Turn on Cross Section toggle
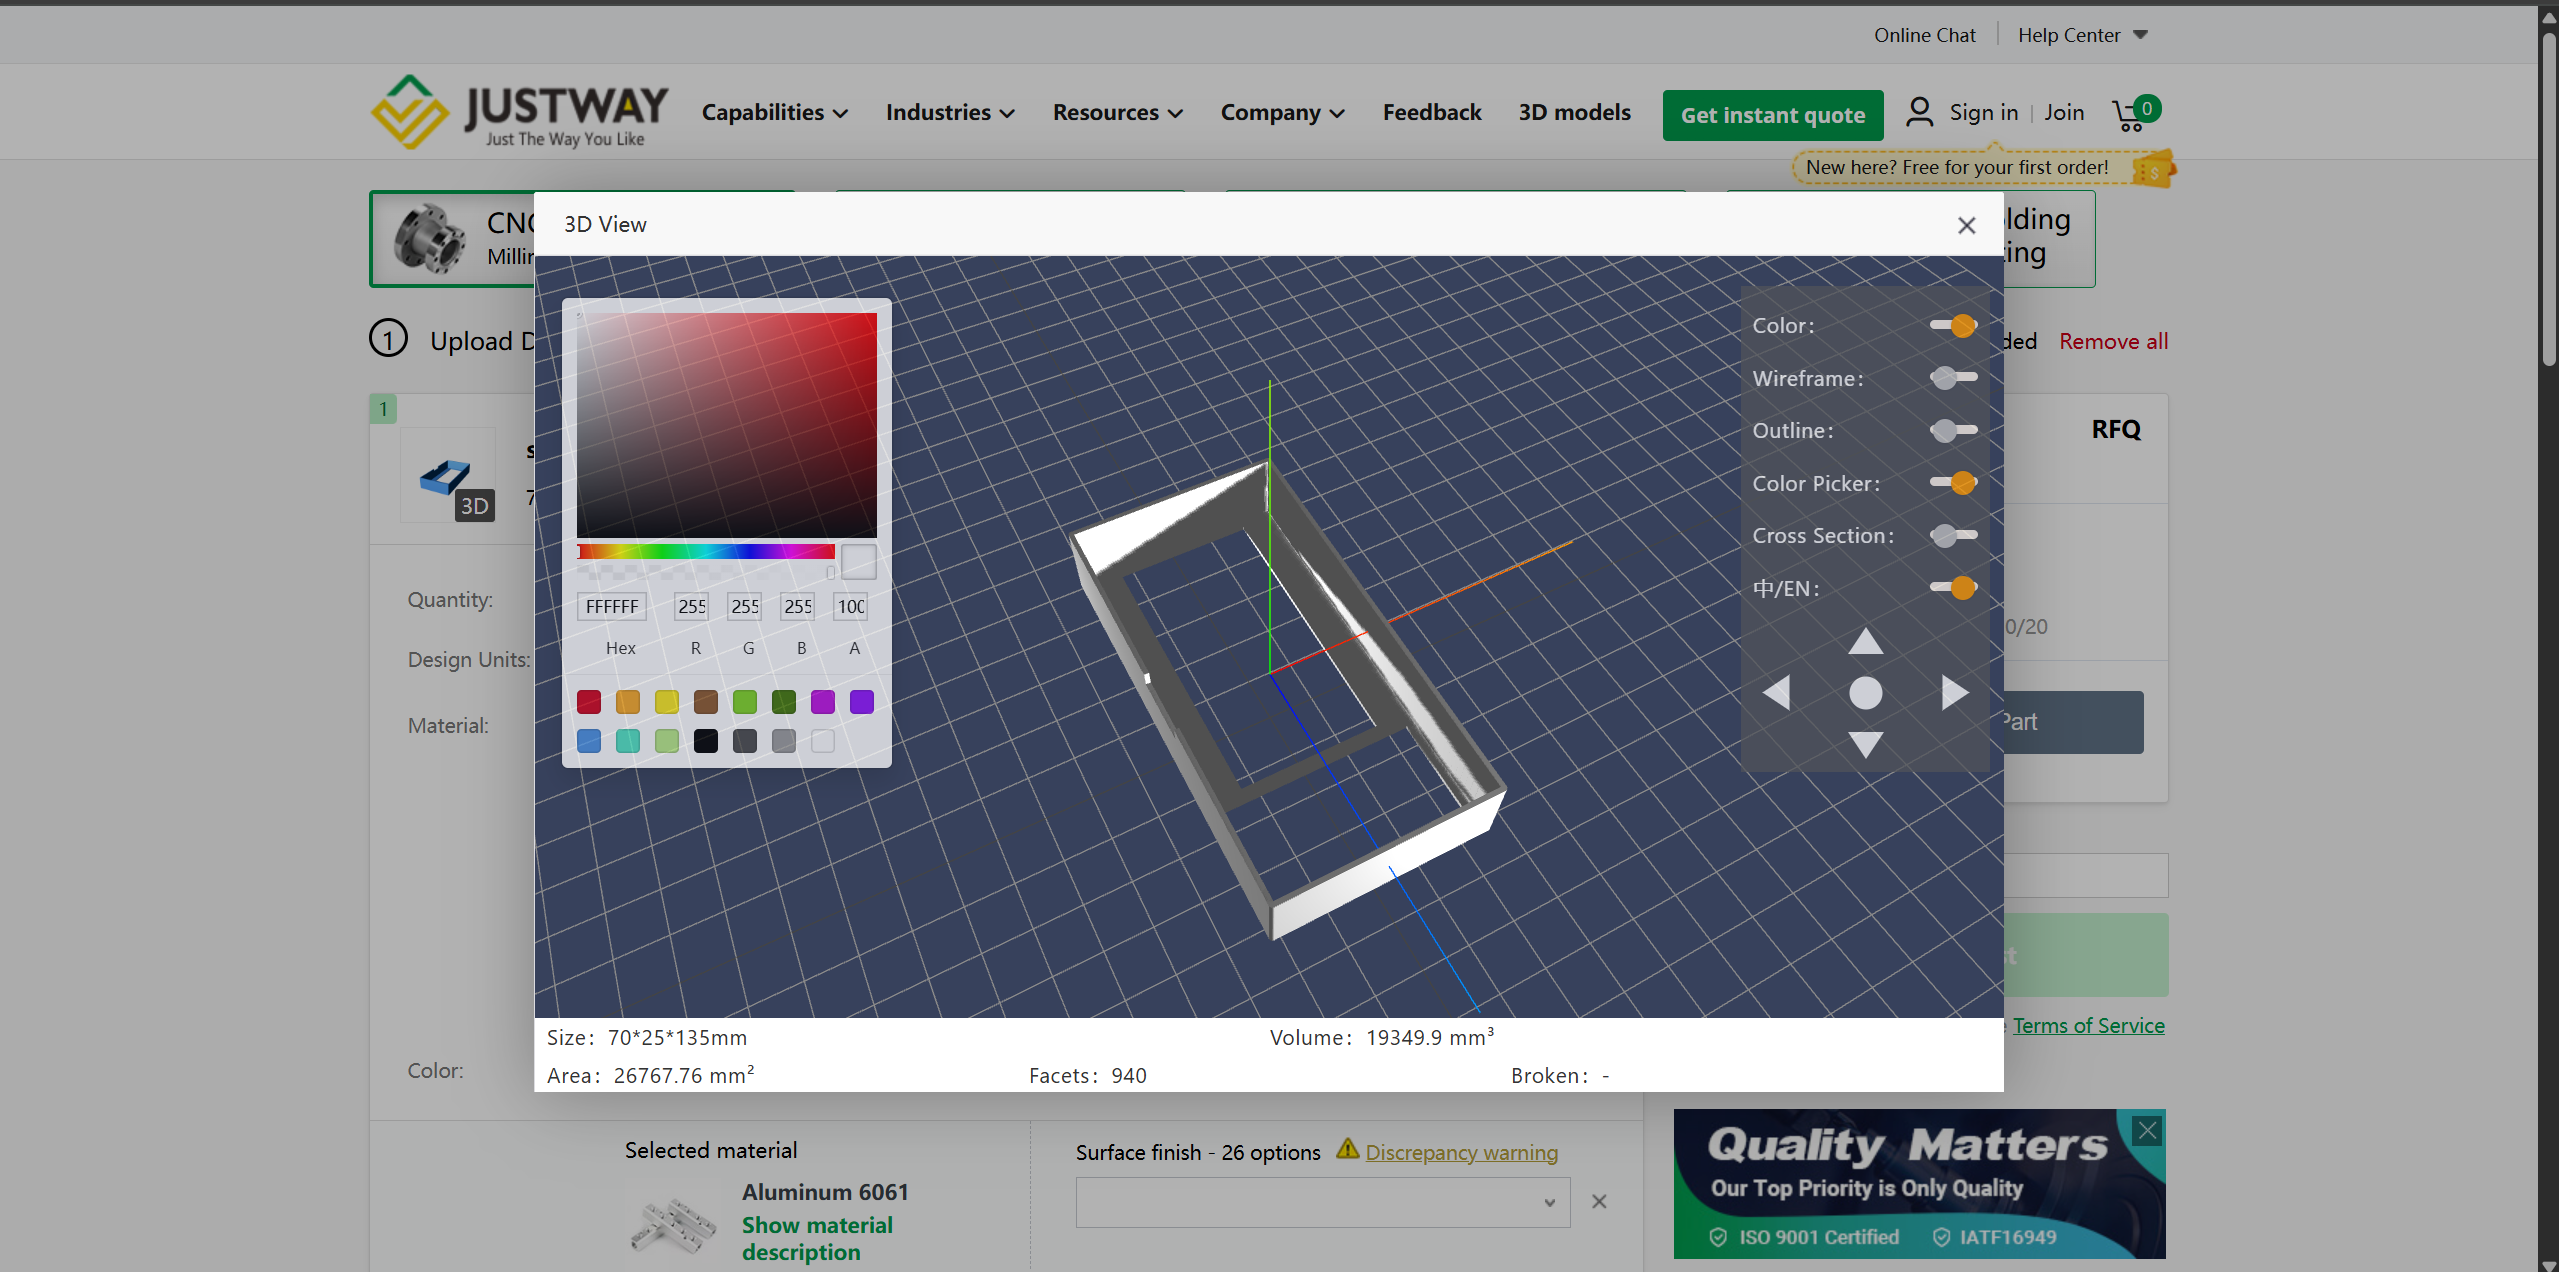The width and height of the screenshot is (2559, 1272). pyautogui.click(x=1953, y=535)
